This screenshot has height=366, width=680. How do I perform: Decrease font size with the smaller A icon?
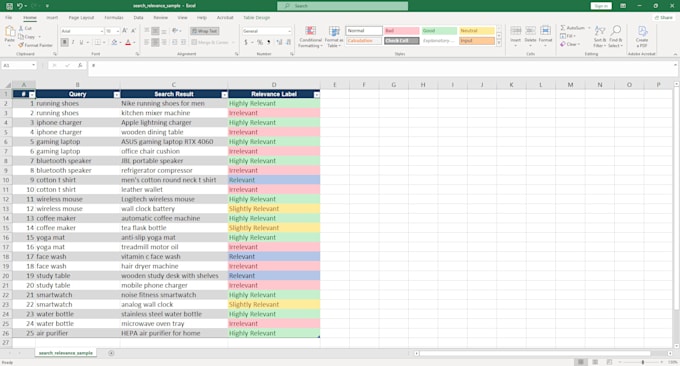(133, 31)
